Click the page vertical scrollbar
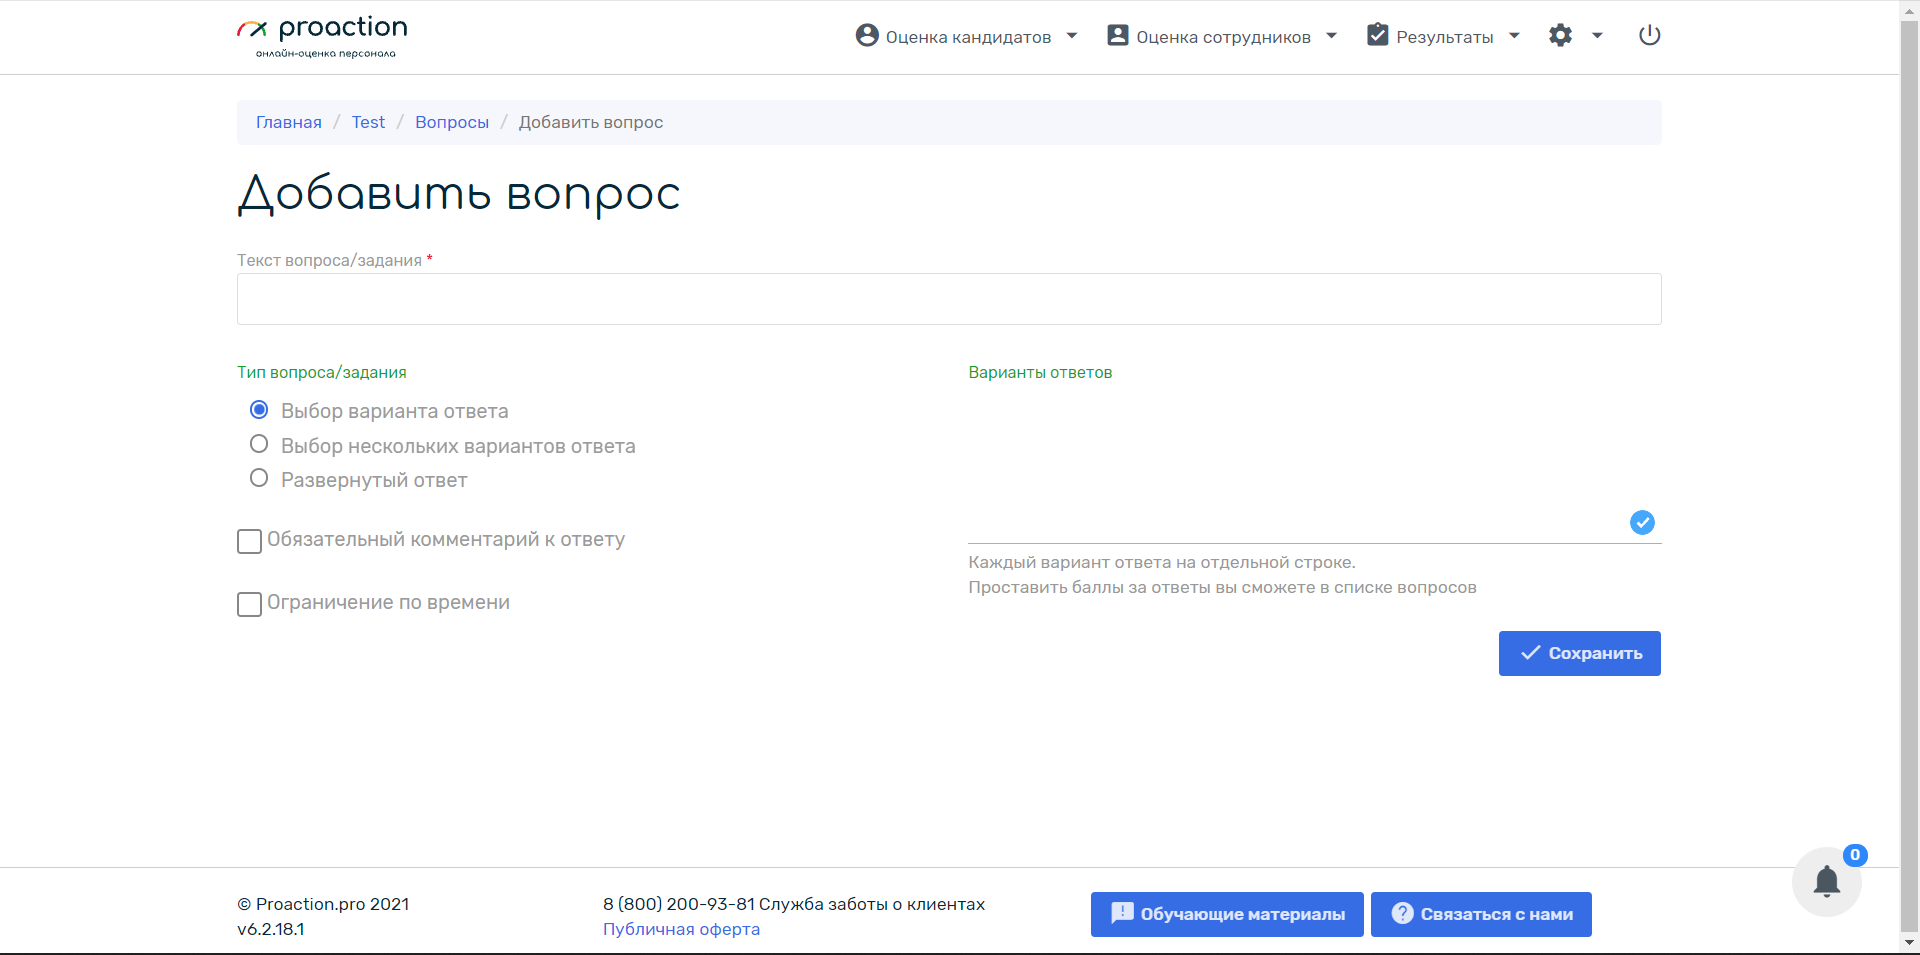The height and width of the screenshot is (955, 1920). (x=1909, y=477)
